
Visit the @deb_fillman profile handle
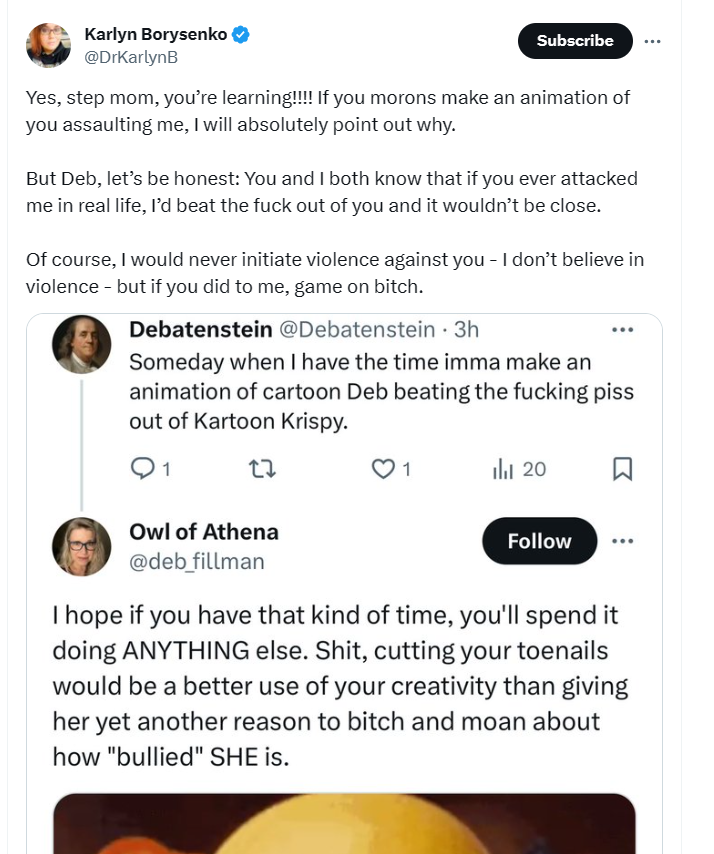pos(197,561)
